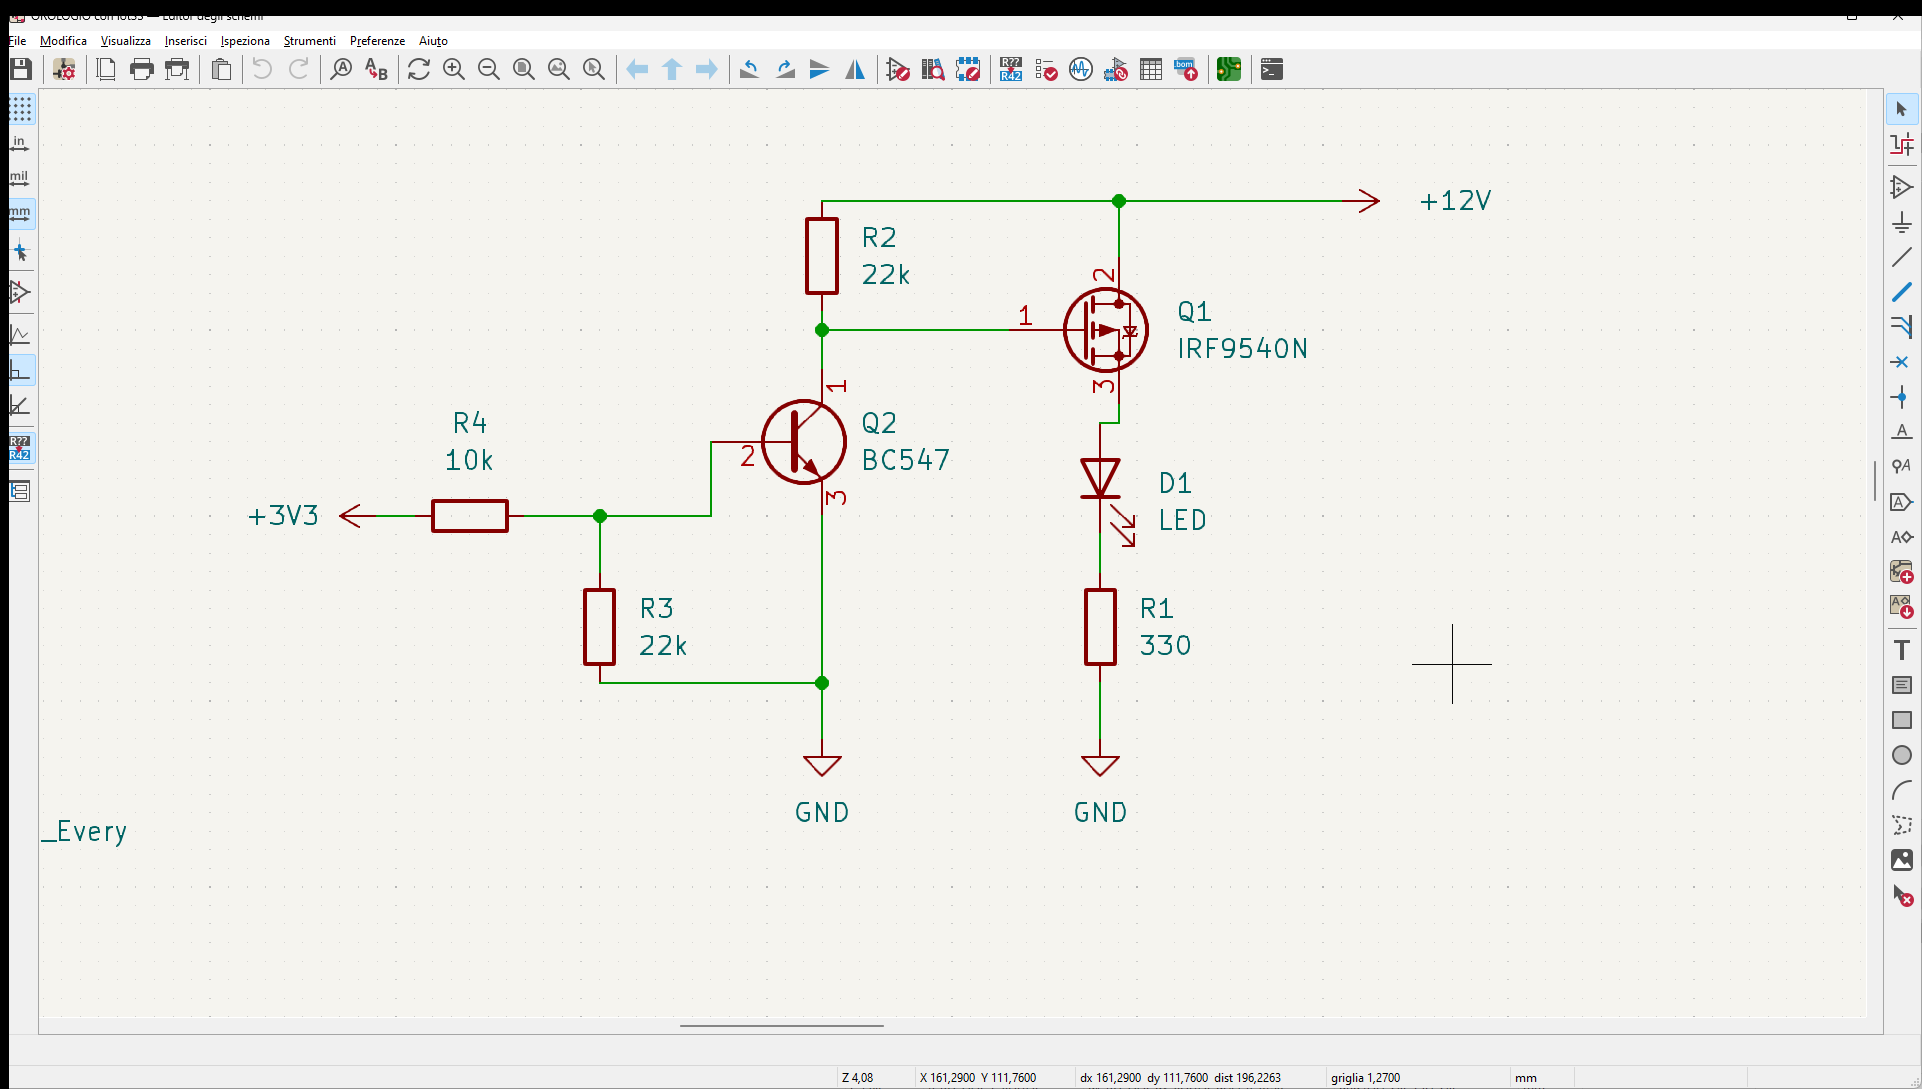Switch units to millimeters
The height and width of the screenshot is (1089, 1922).
(x=19, y=213)
